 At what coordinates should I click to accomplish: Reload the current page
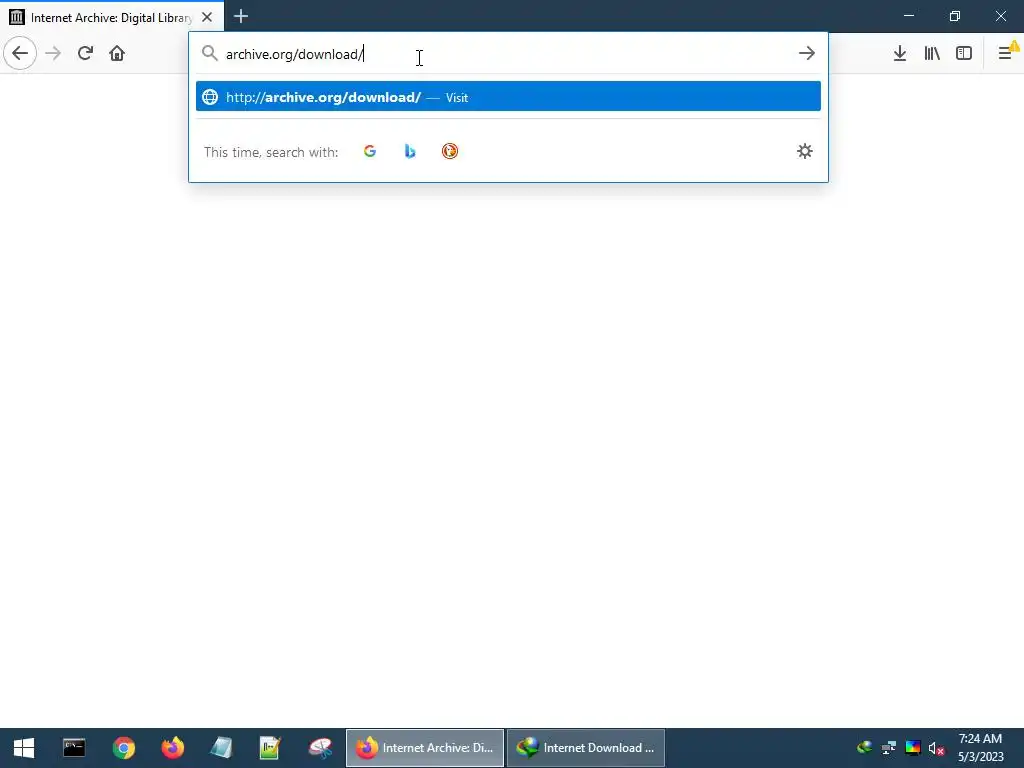click(x=86, y=53)
